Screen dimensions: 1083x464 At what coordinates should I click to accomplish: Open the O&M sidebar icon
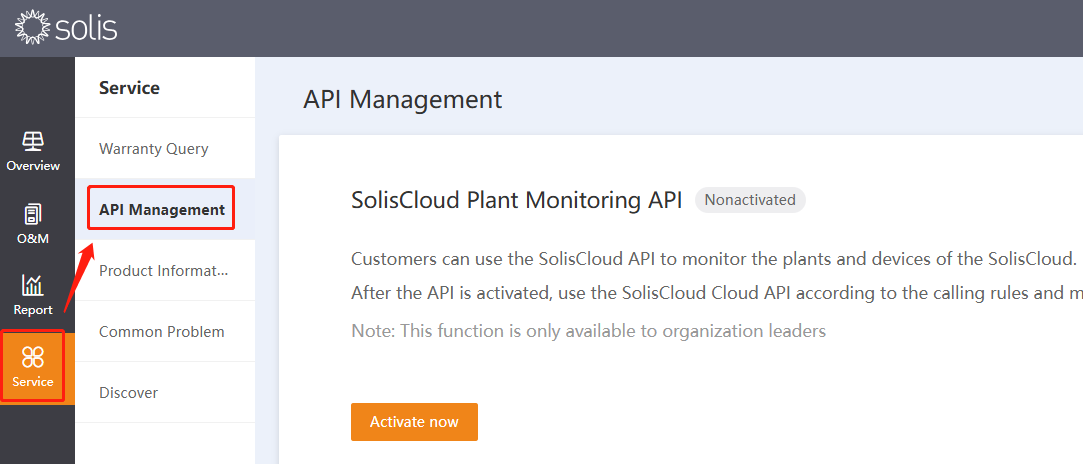[32, 215]
